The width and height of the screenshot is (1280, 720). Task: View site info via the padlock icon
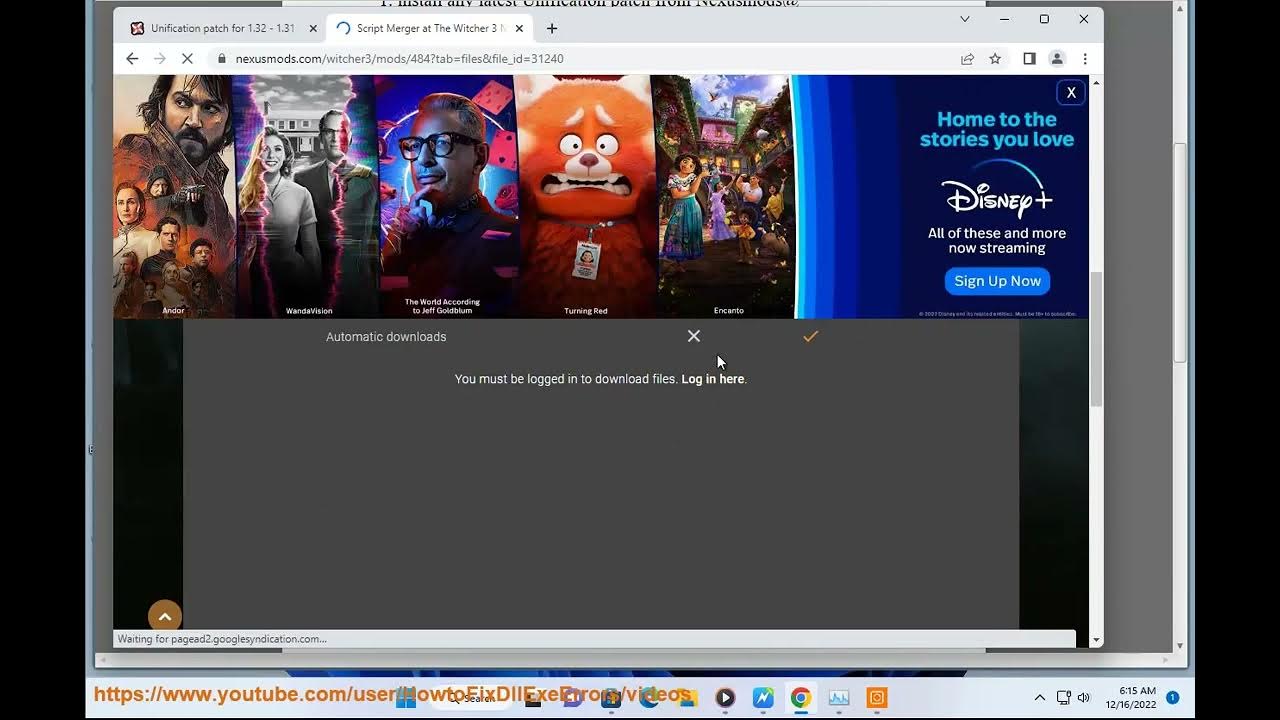(x=222, y=59)
